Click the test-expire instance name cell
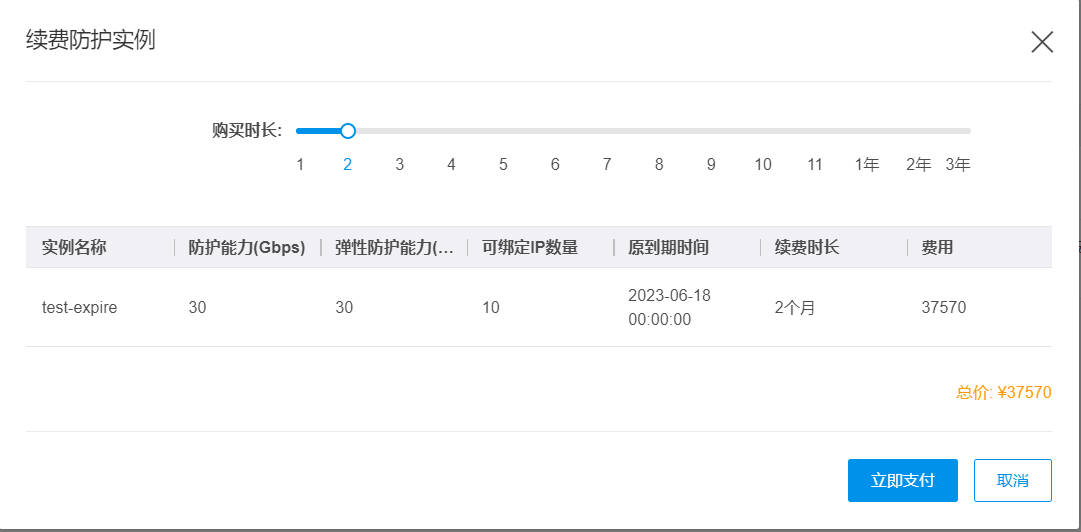The height and width of the screenshot is (532, 1081). 80,308
